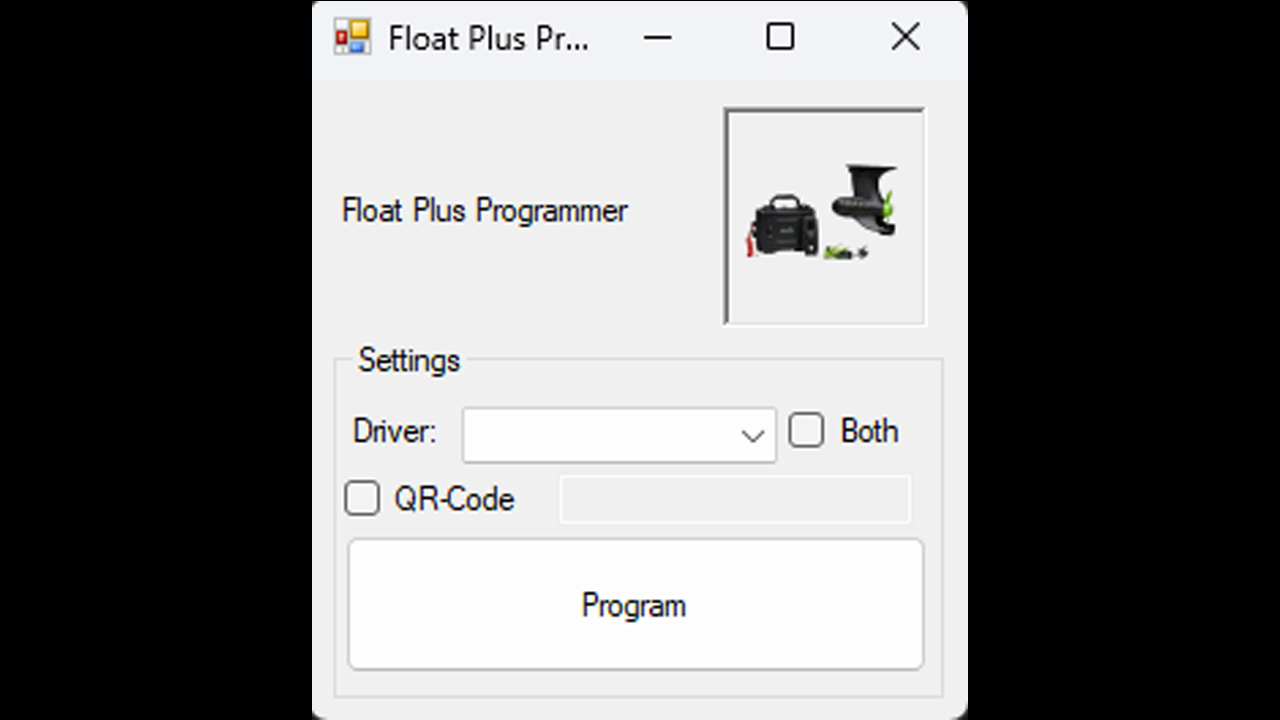Tick the QR-Code checkbox

(x=362, y=498)
